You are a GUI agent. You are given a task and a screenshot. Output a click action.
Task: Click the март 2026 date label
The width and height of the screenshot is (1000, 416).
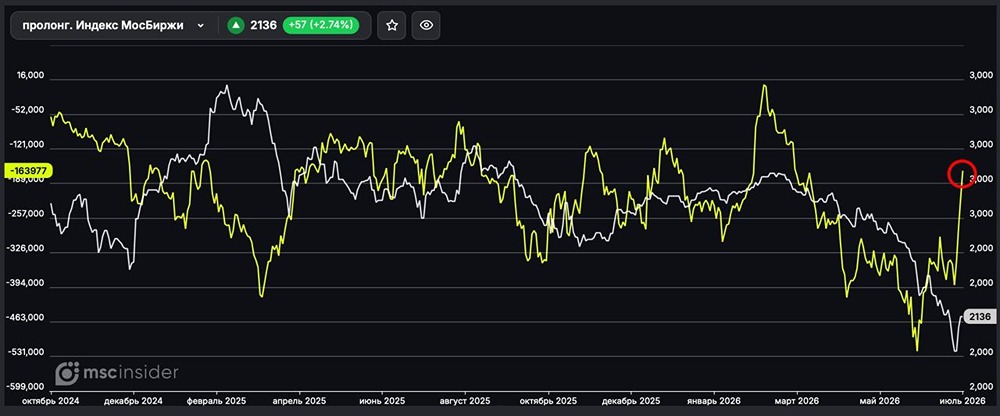click(x=797, y=401)
